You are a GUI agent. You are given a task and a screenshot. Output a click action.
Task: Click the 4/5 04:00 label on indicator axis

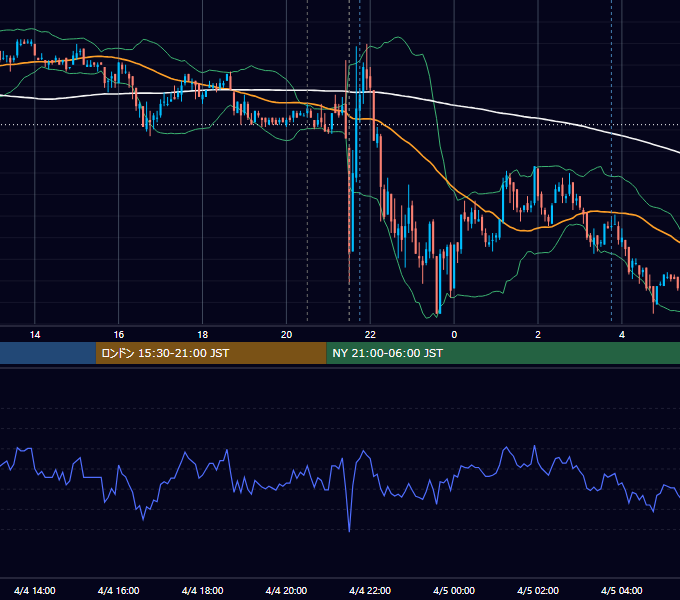coord(621,590)
